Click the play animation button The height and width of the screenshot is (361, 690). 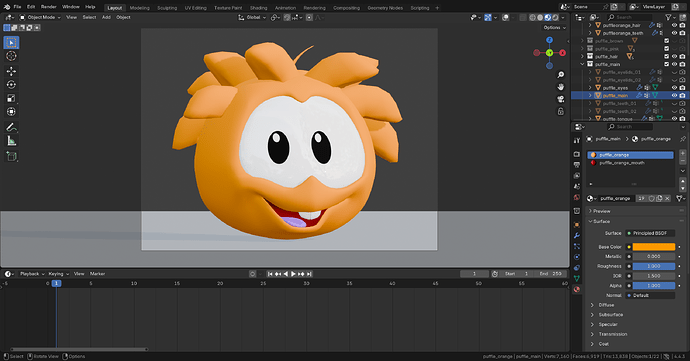click(x=294, y=274)
